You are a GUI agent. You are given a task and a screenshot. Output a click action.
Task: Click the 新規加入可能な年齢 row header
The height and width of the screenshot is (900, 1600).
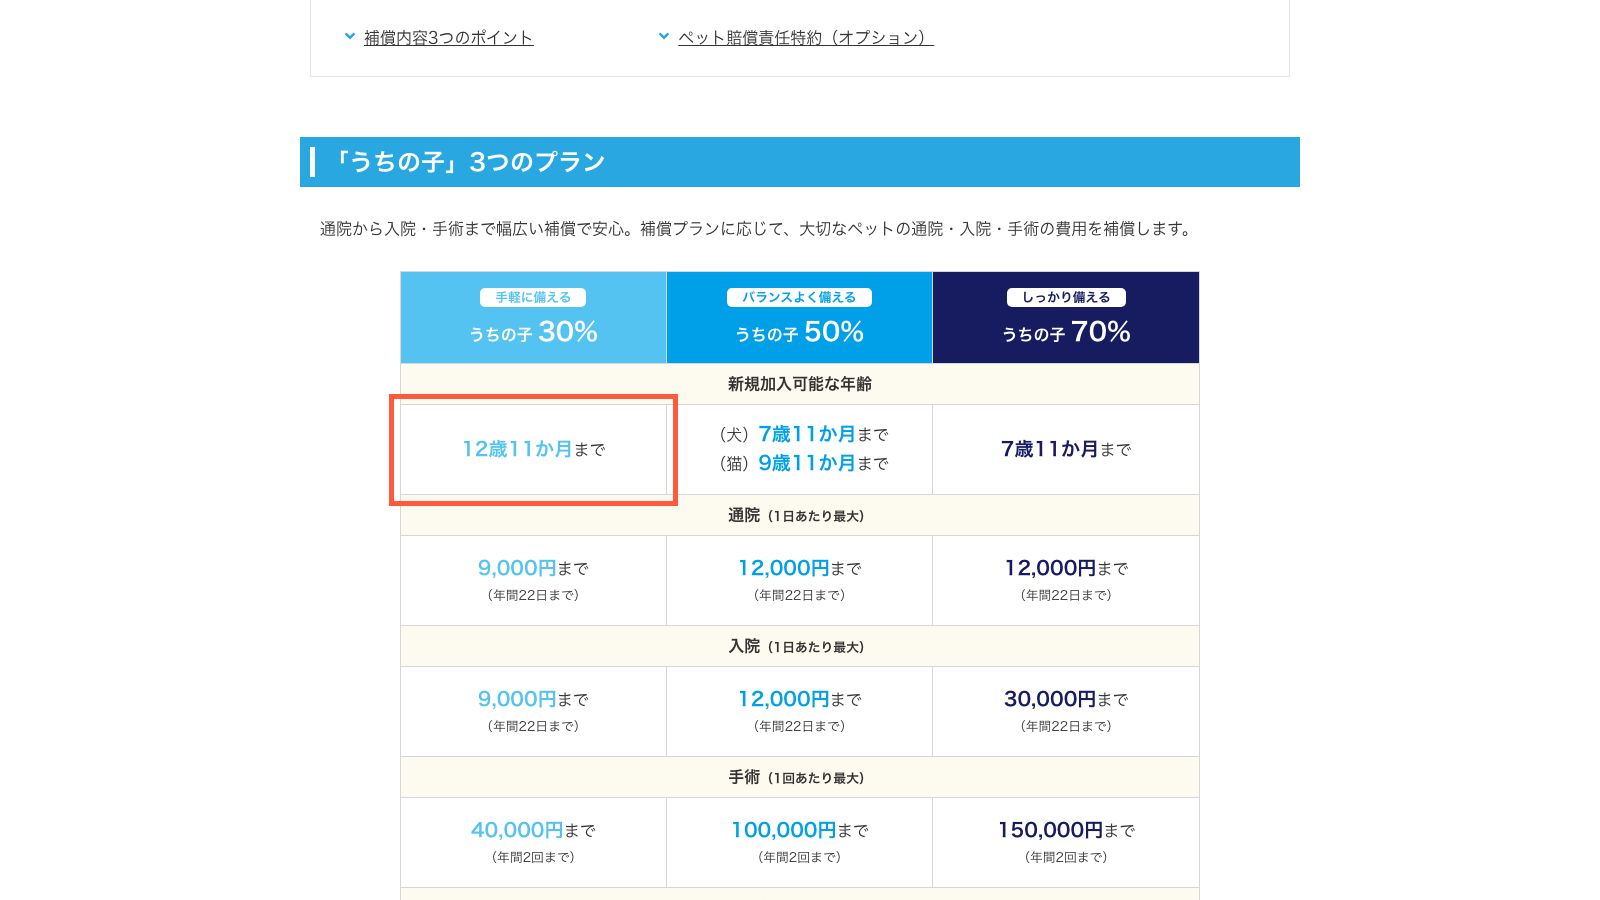click(x=800, y=384)
